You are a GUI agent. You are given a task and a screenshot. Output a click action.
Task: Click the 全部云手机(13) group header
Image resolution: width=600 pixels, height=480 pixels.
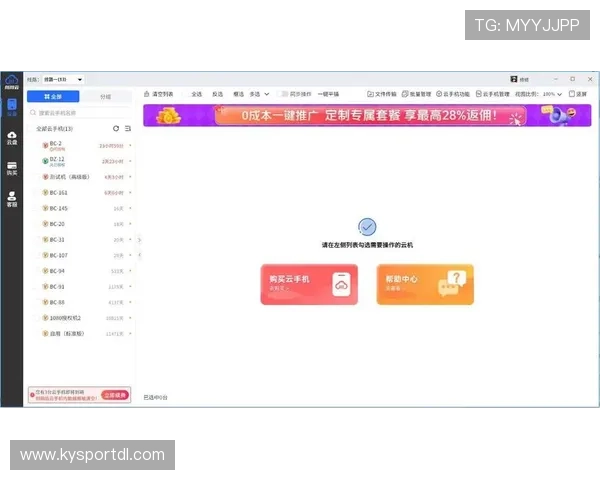[x=54, y=129]
